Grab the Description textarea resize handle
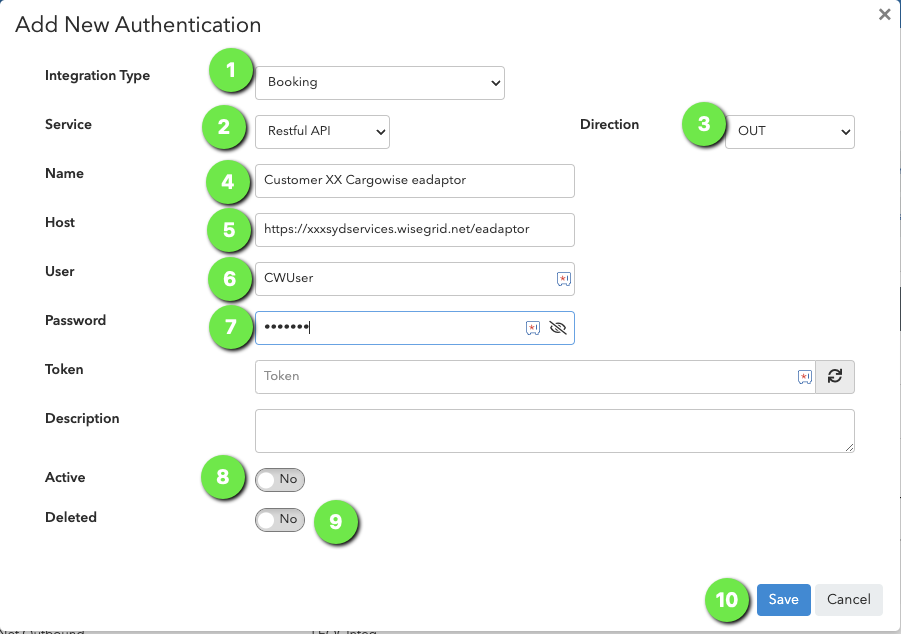 pyautogui.click(x=849, y=447)
